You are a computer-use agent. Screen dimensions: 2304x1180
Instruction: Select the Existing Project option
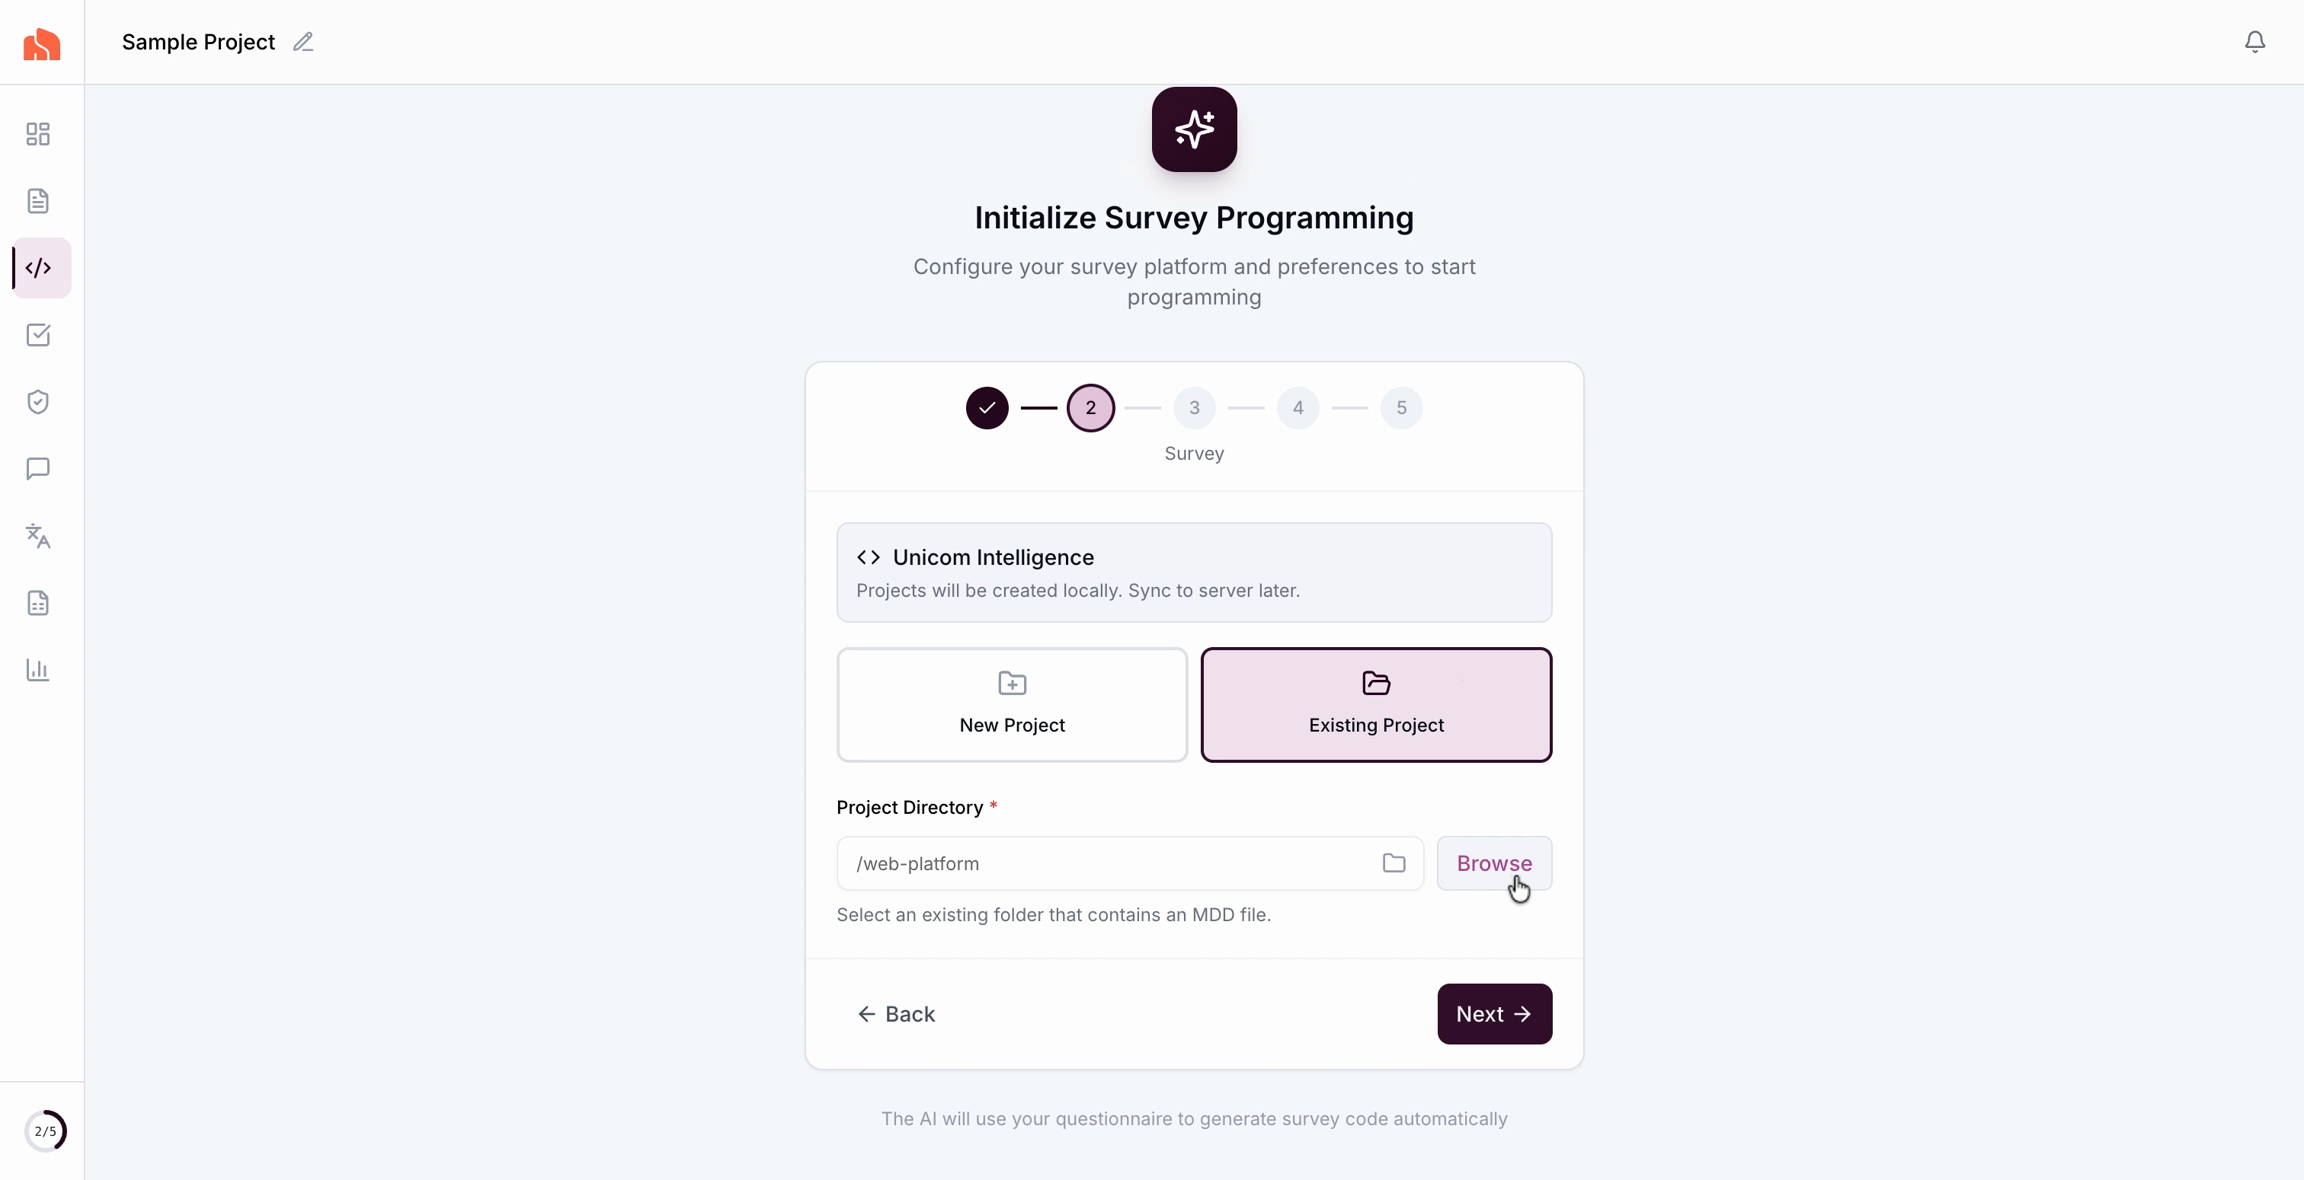point(1376,705)
